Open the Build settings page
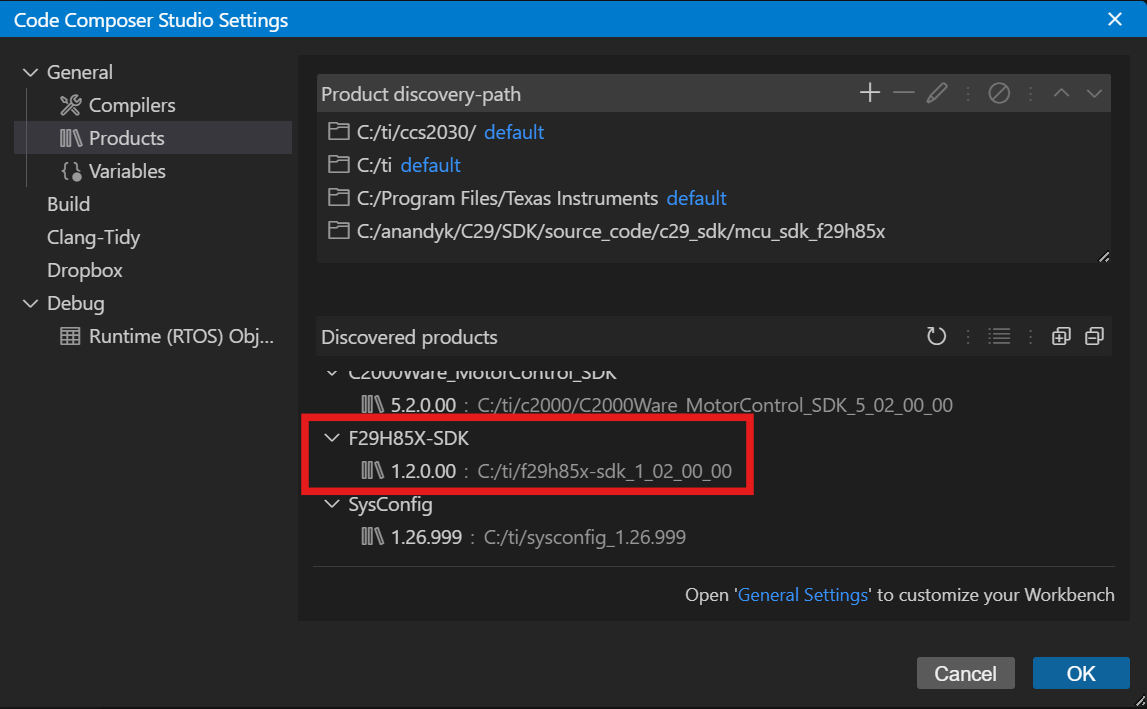The width and height of the screenshot is (1147, 709). point(68,203)
